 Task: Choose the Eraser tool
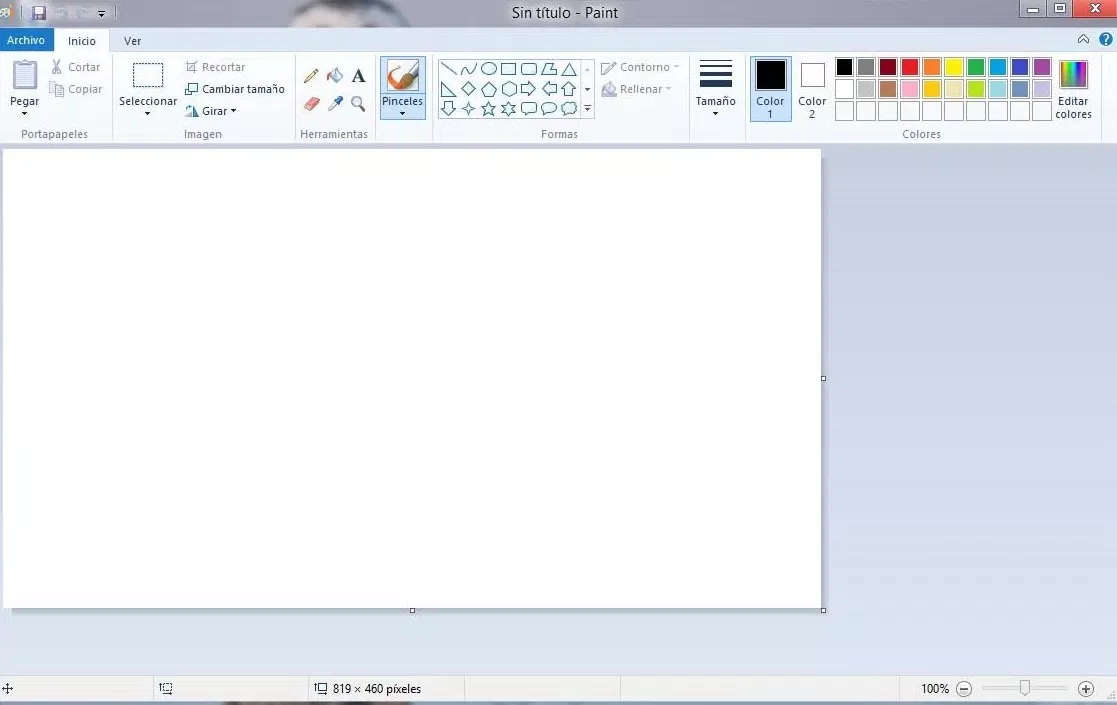pos(311,103)
